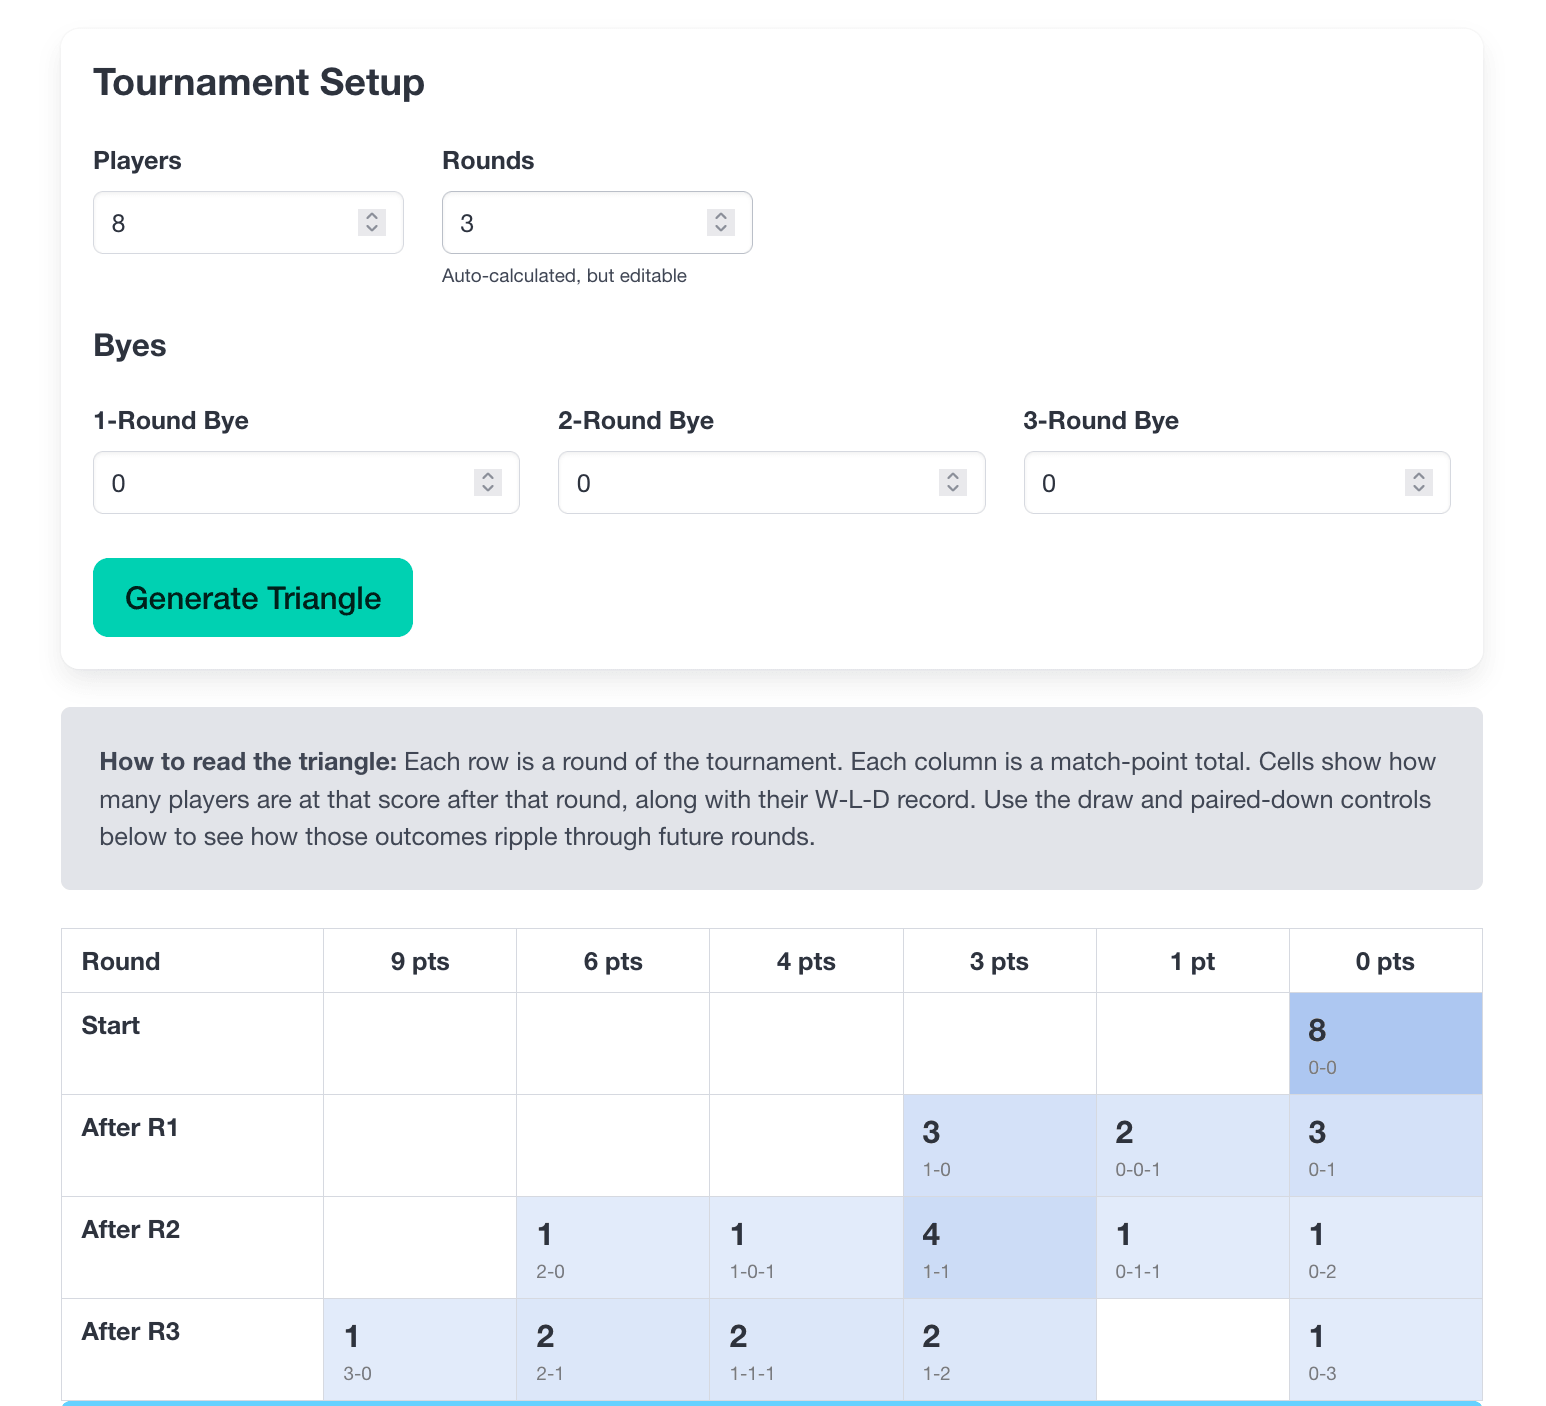Click the Players spinner stepper arrows
Image resolution: width=1546 pixels, height=1406 pixels.
point(371,222)
